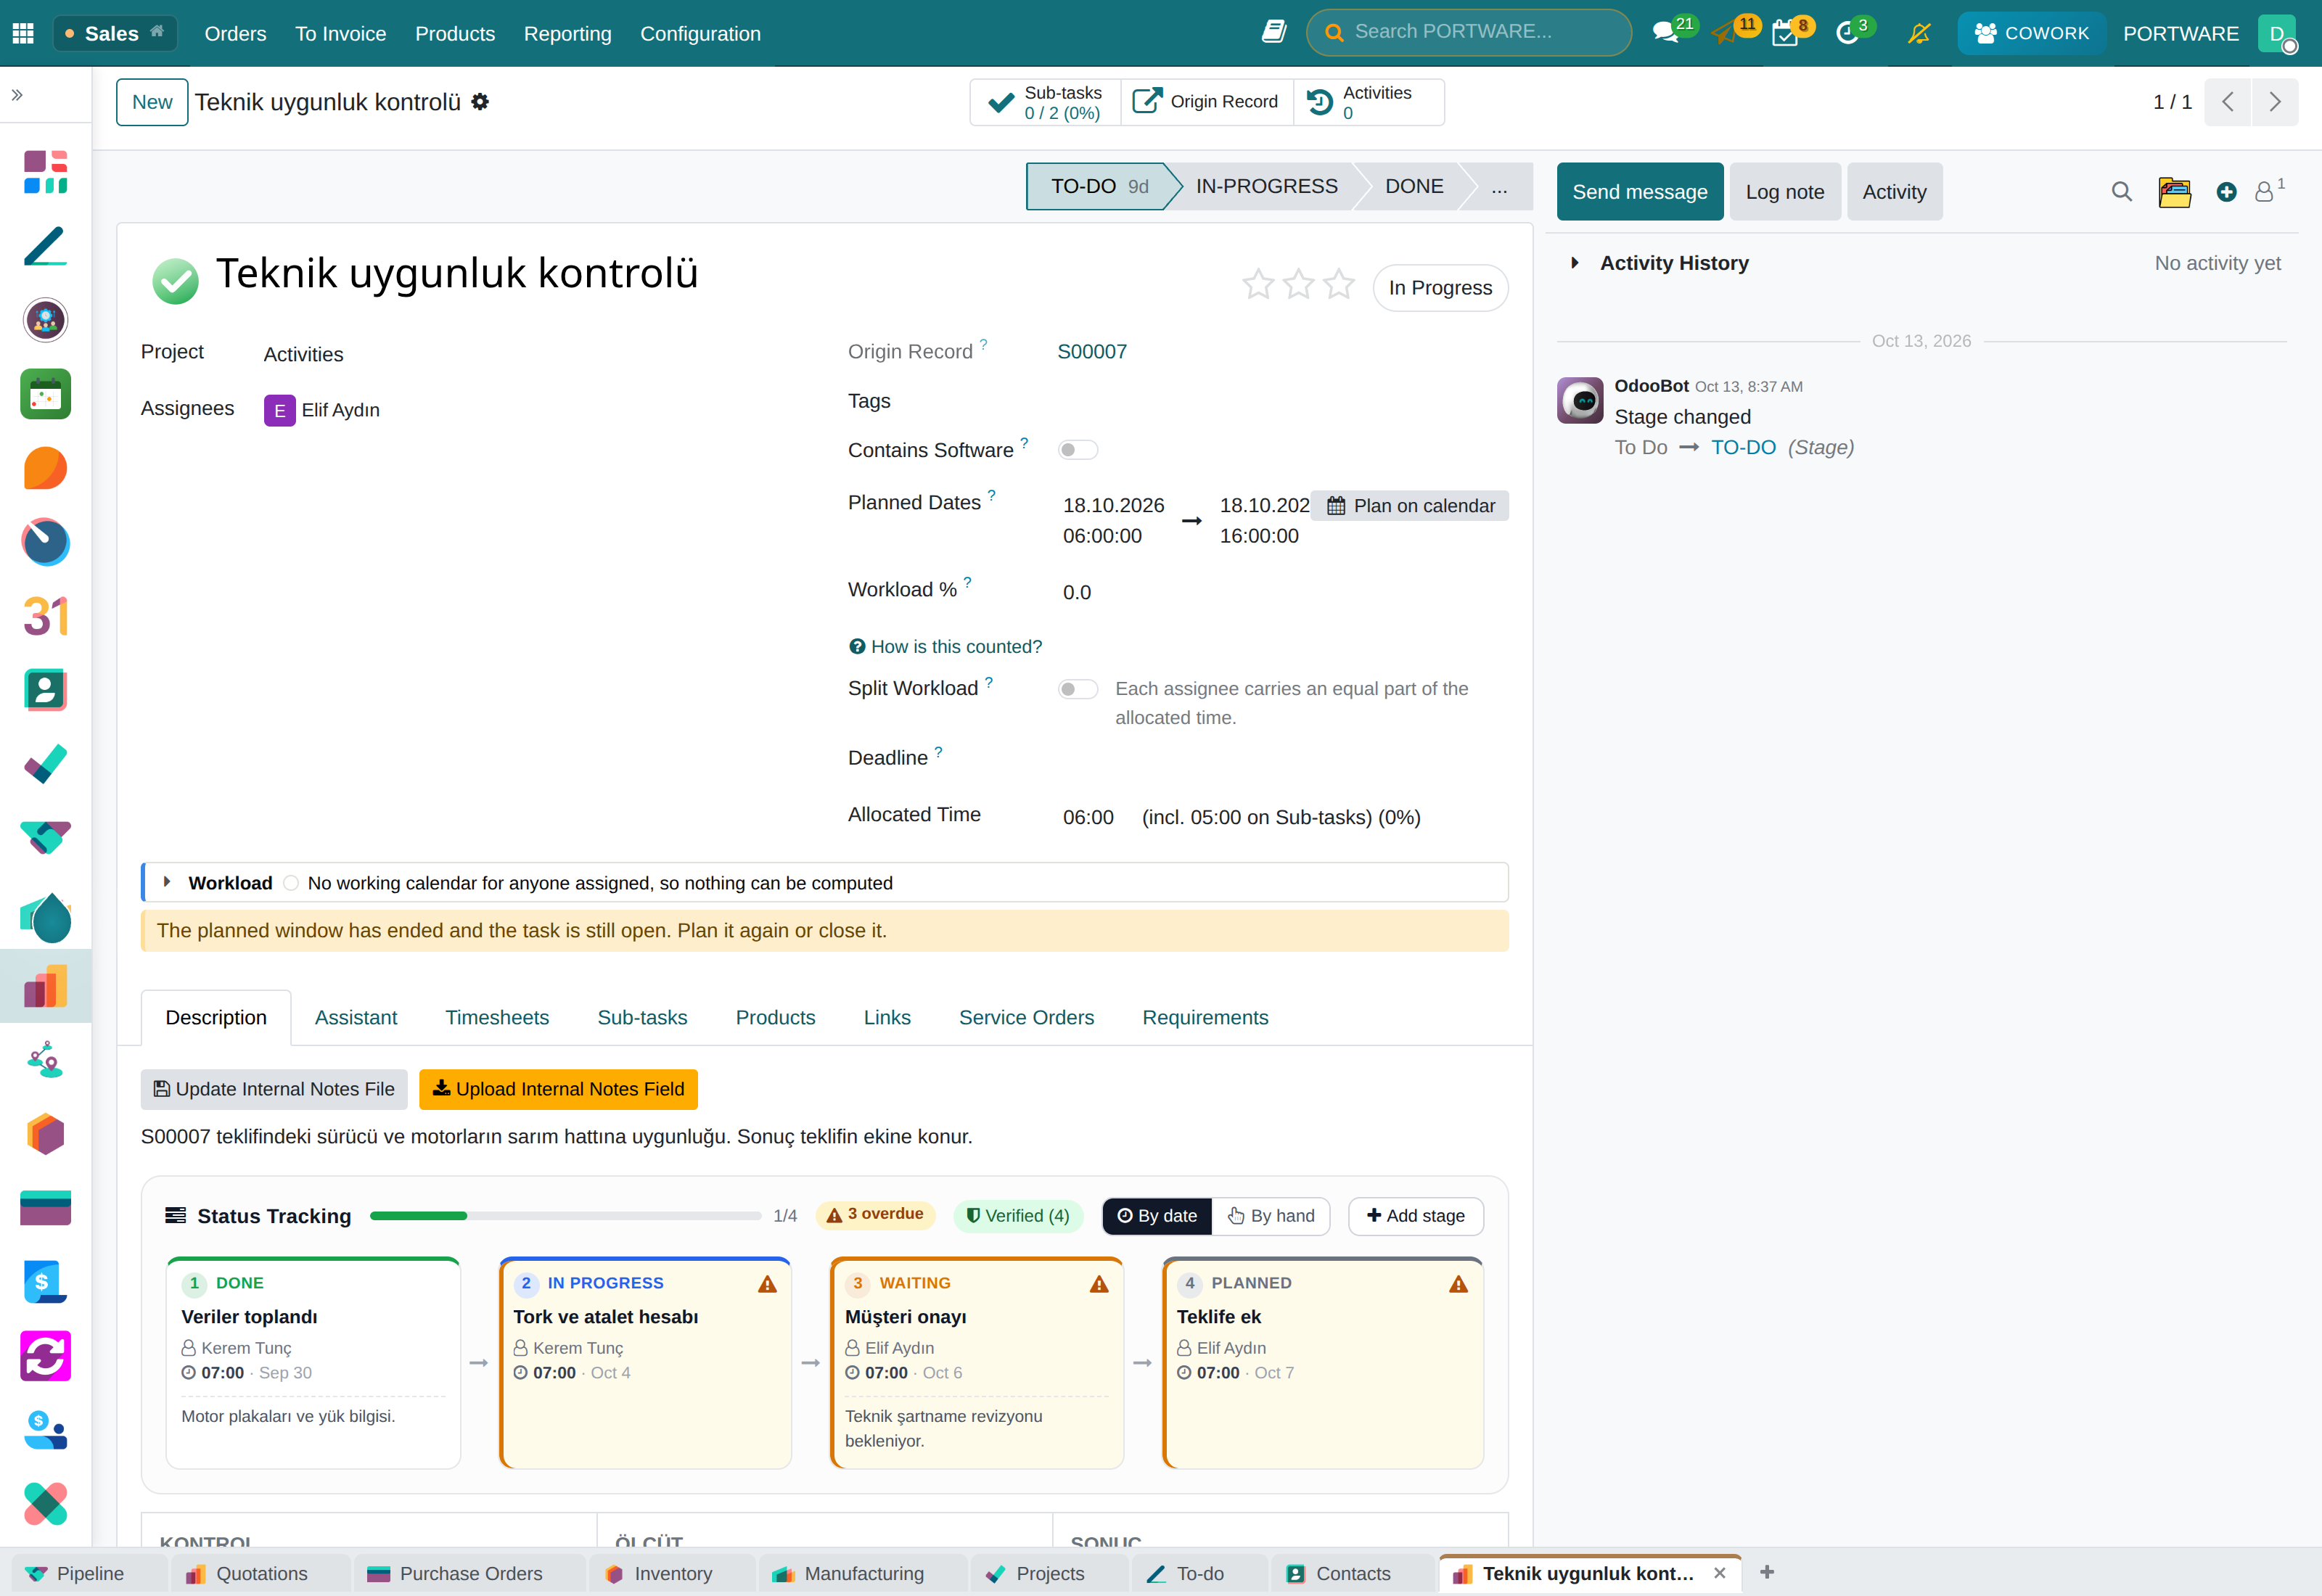
Task: Set priority with the third star
Action: (1338, 285)
